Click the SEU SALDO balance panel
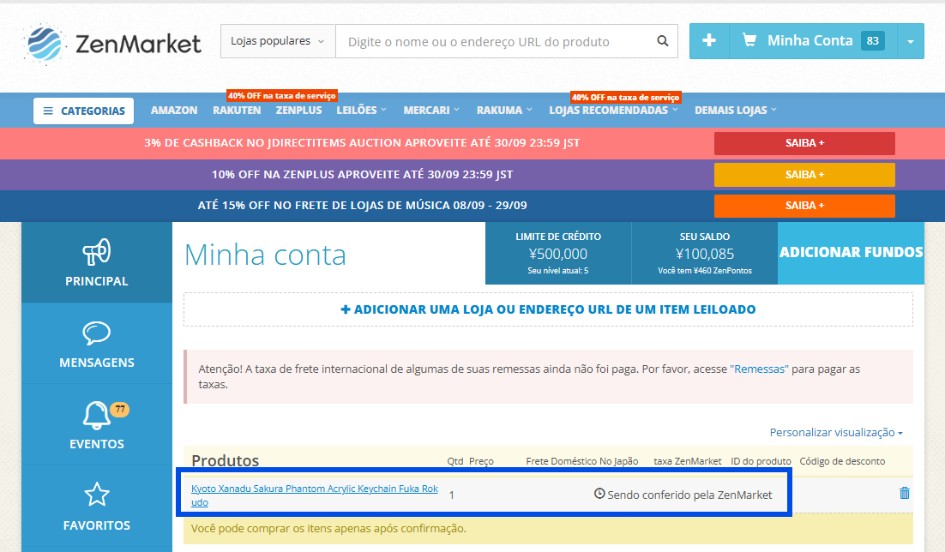This screenshot has width=945, height=552. [705, 253]
